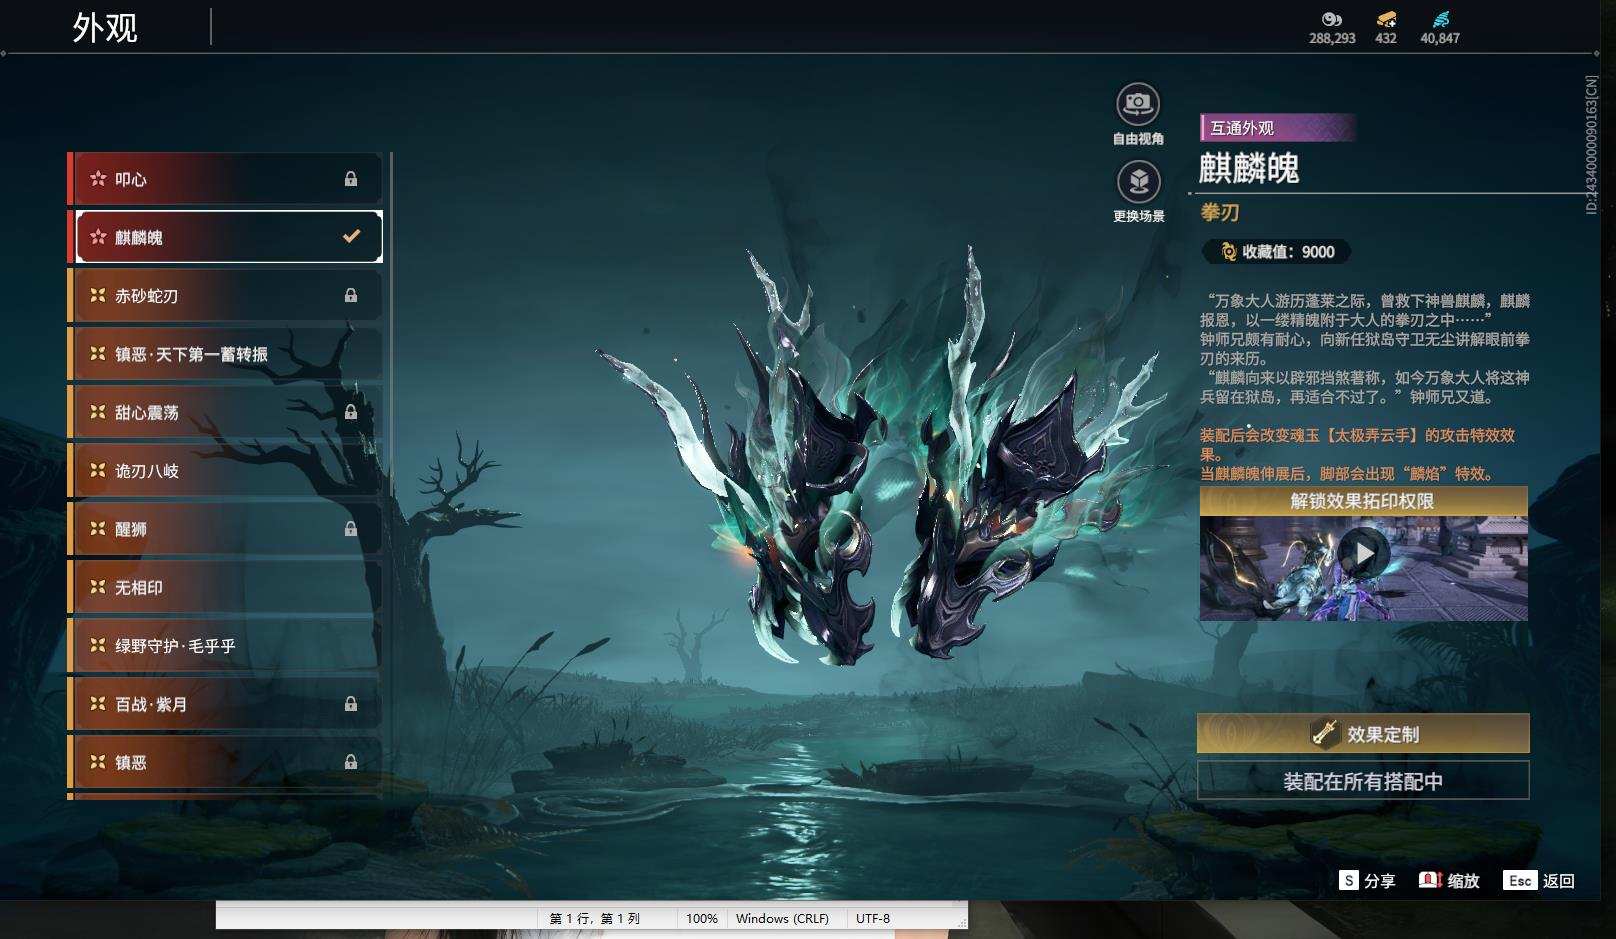Click lock icon on 叩心 row
Image resolution: width=1616 pixels, height=939 pixels.
pos(351,179)
